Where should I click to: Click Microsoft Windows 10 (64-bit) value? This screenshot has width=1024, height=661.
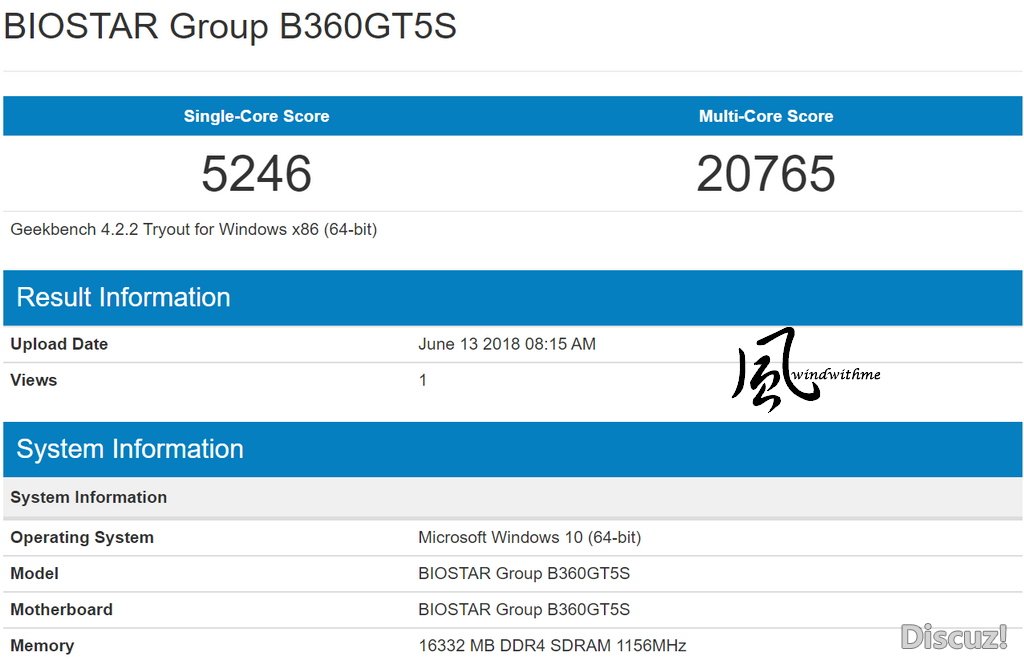[x=530, y=538]
